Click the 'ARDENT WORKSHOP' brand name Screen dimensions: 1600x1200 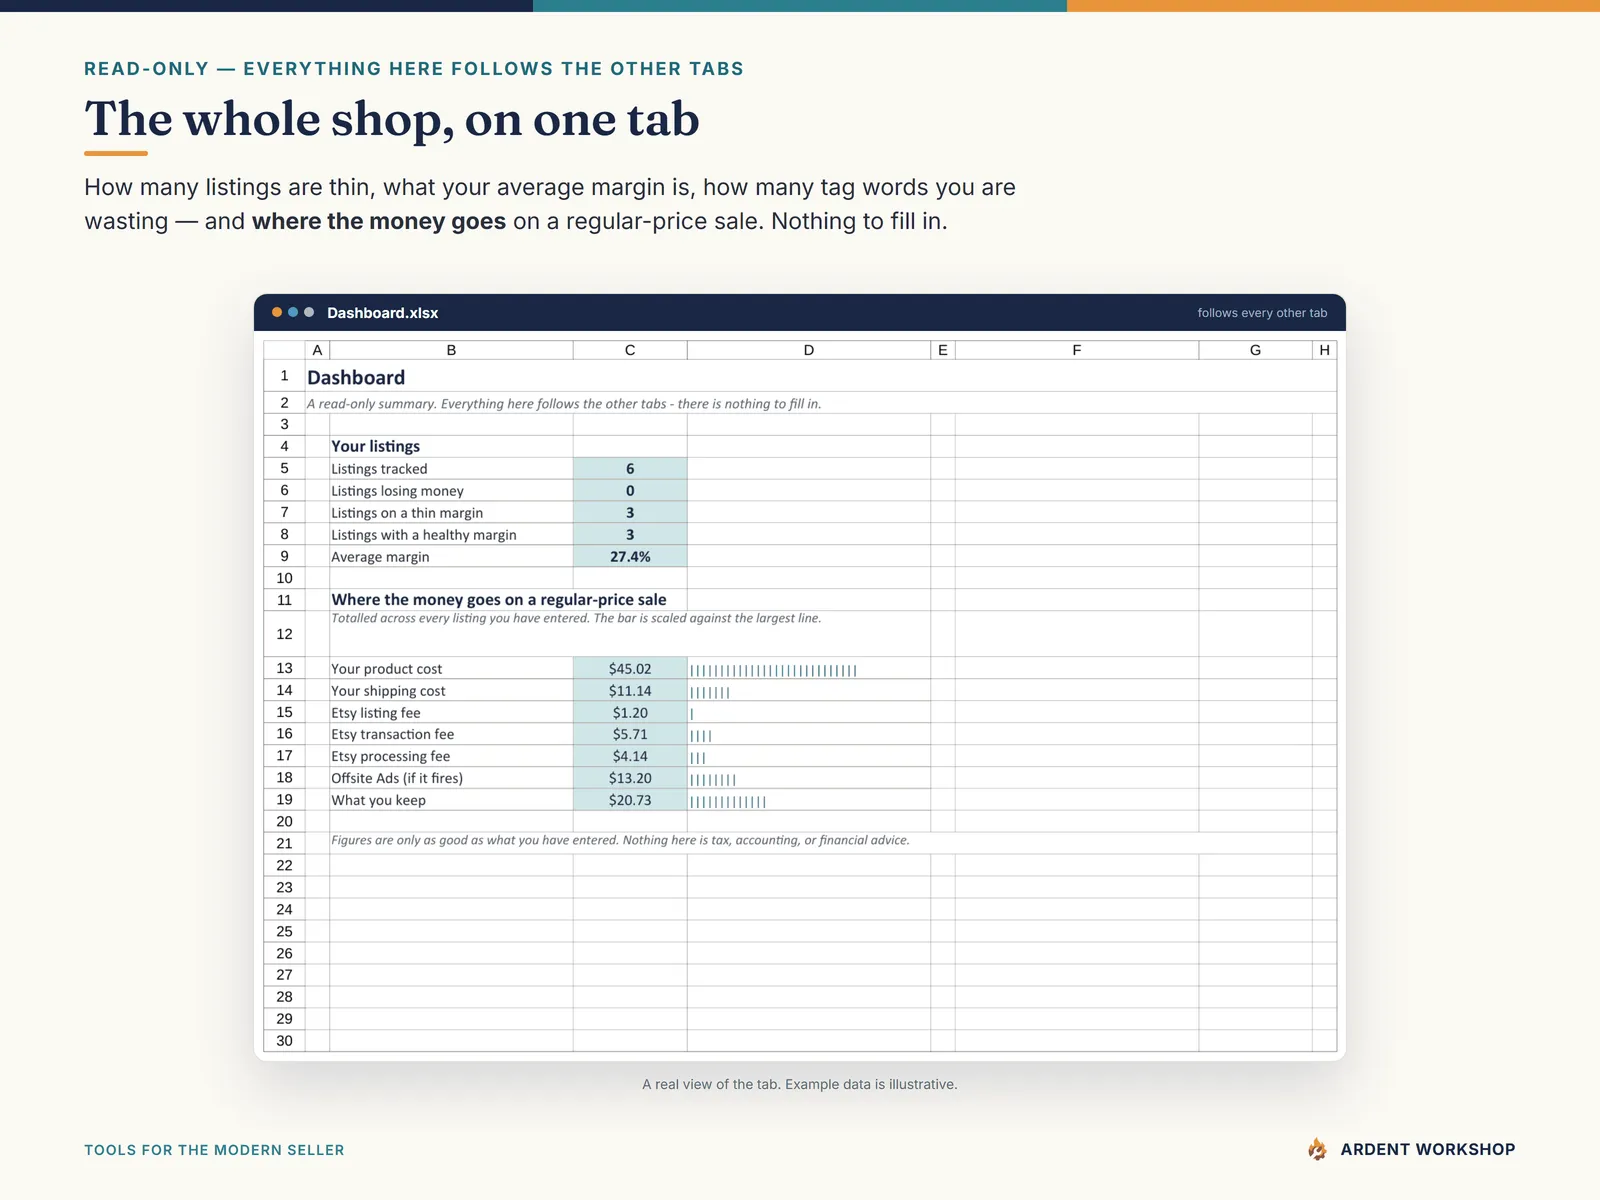1427,1149
